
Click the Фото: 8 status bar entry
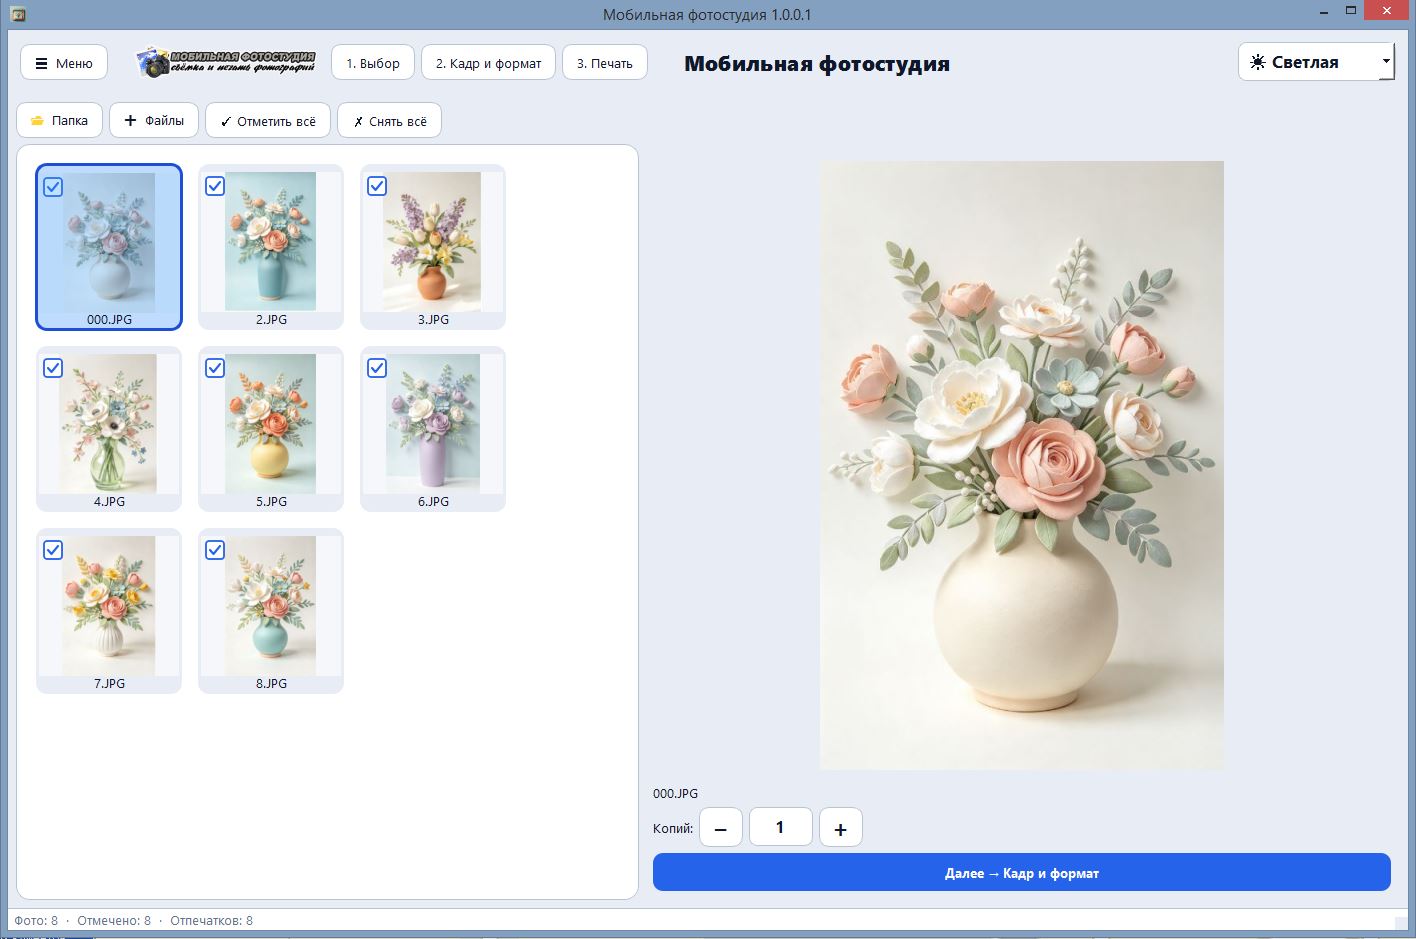[x=36, y=920]
